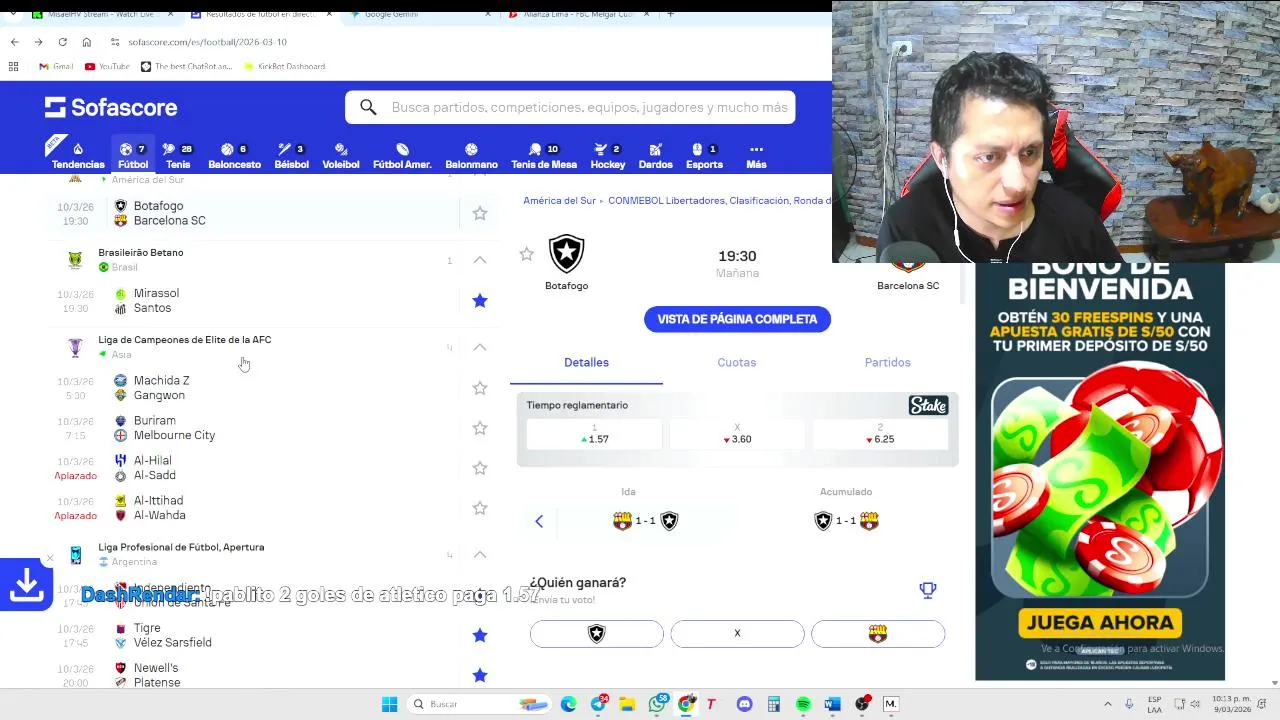Open Hockey sport category
The width and height of the screenshot is (1280, 720).
click(607, 156)
